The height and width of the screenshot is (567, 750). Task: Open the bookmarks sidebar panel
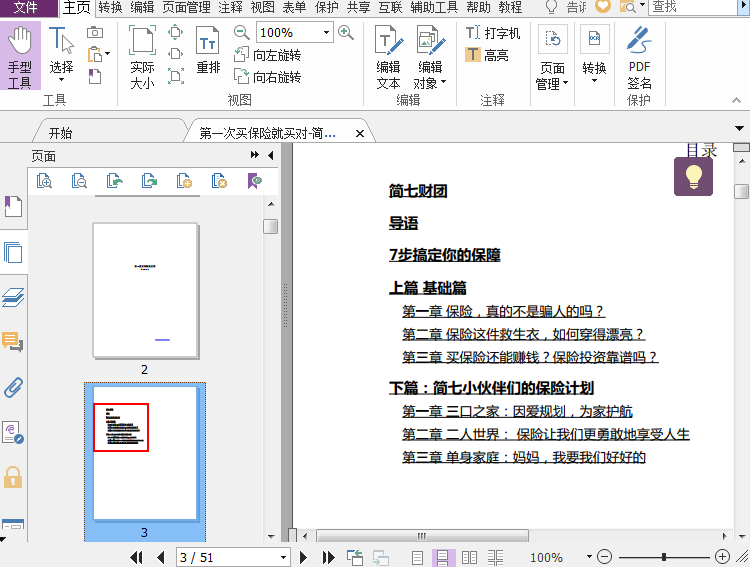pyautogui.click(x=13, y=206)
